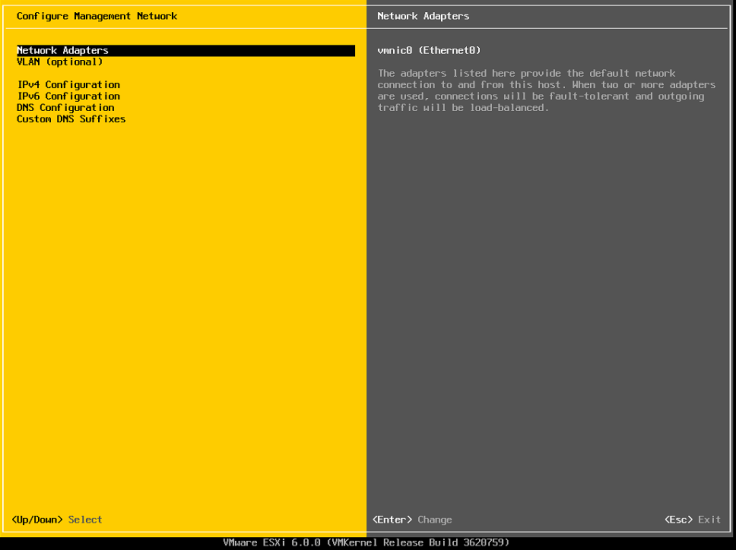The height and width of the screenshot is (550, 736).
Task: Select the DNS Configuration entry
Action: [65, 108]
